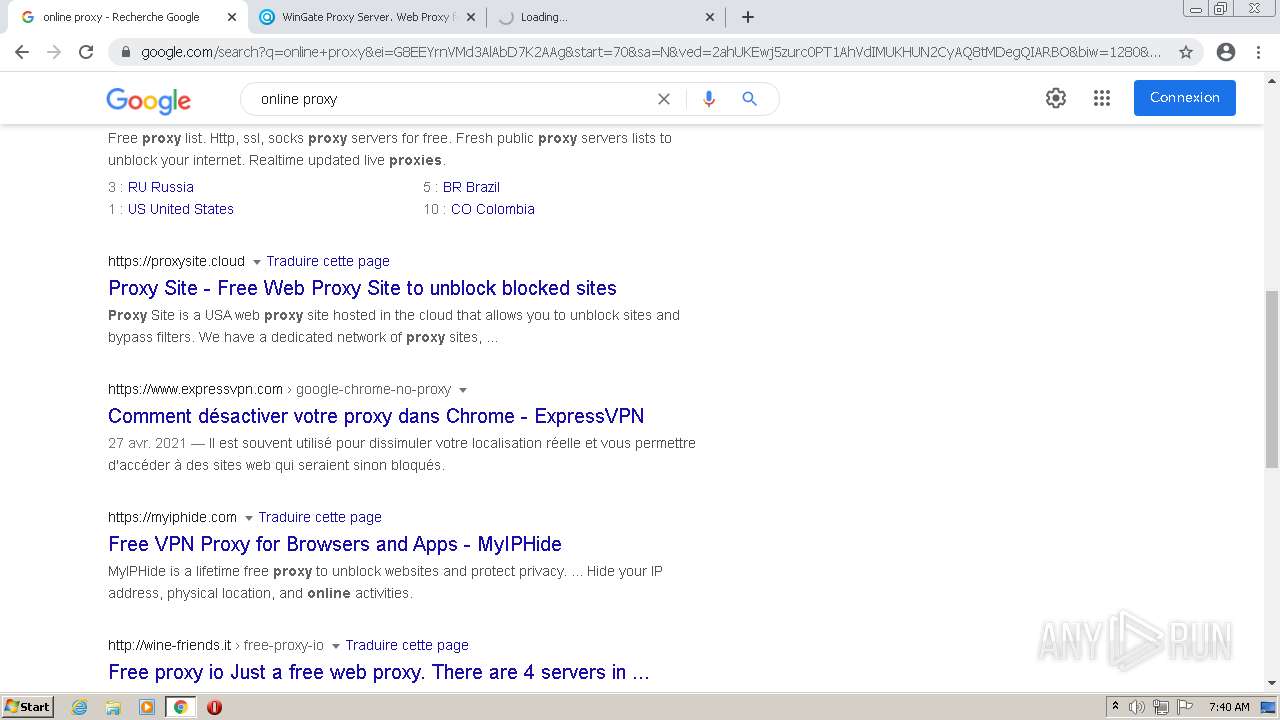Click the volume speaker tray icon
Image resolution: width=1280 pixels, height=720 pixels.
(1137, 707)
